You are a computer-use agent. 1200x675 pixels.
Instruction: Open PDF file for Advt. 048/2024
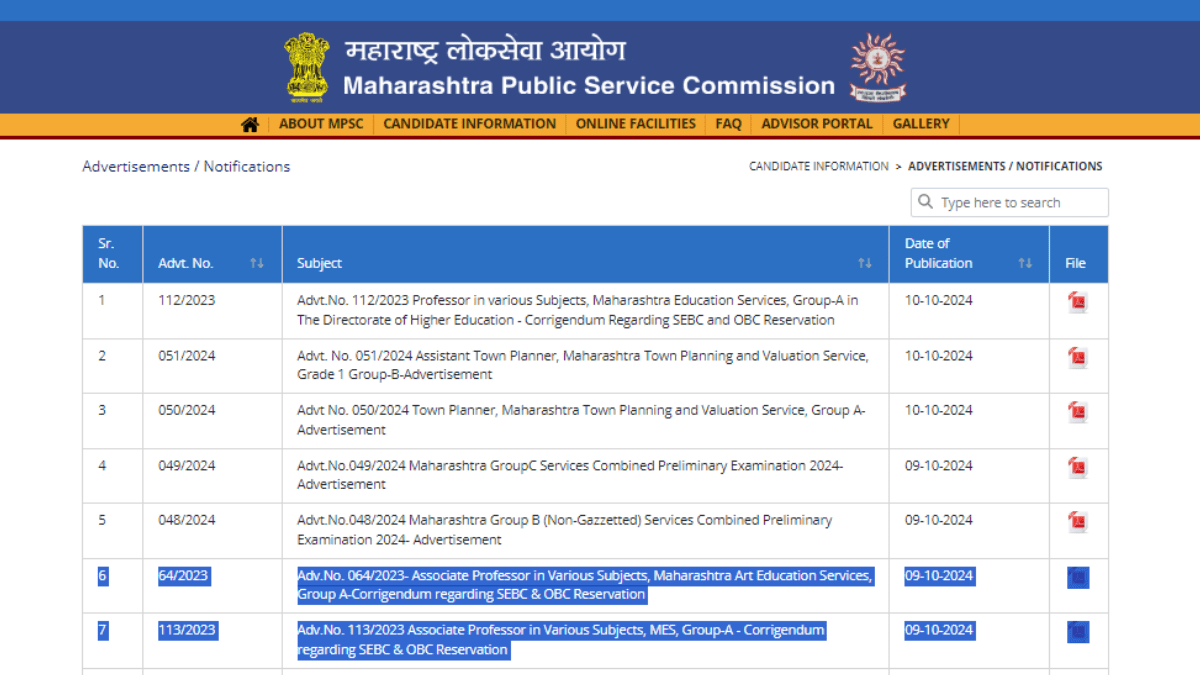click(x=1077, y=522)
